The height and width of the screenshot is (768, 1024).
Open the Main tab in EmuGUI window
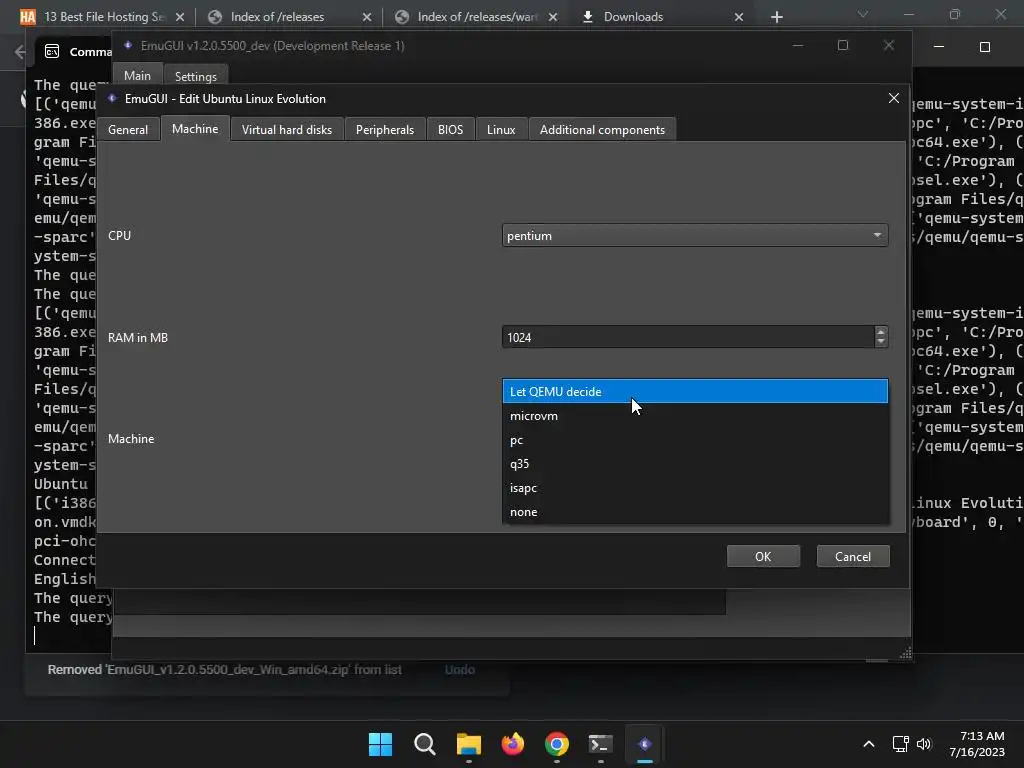coord(137,76)
